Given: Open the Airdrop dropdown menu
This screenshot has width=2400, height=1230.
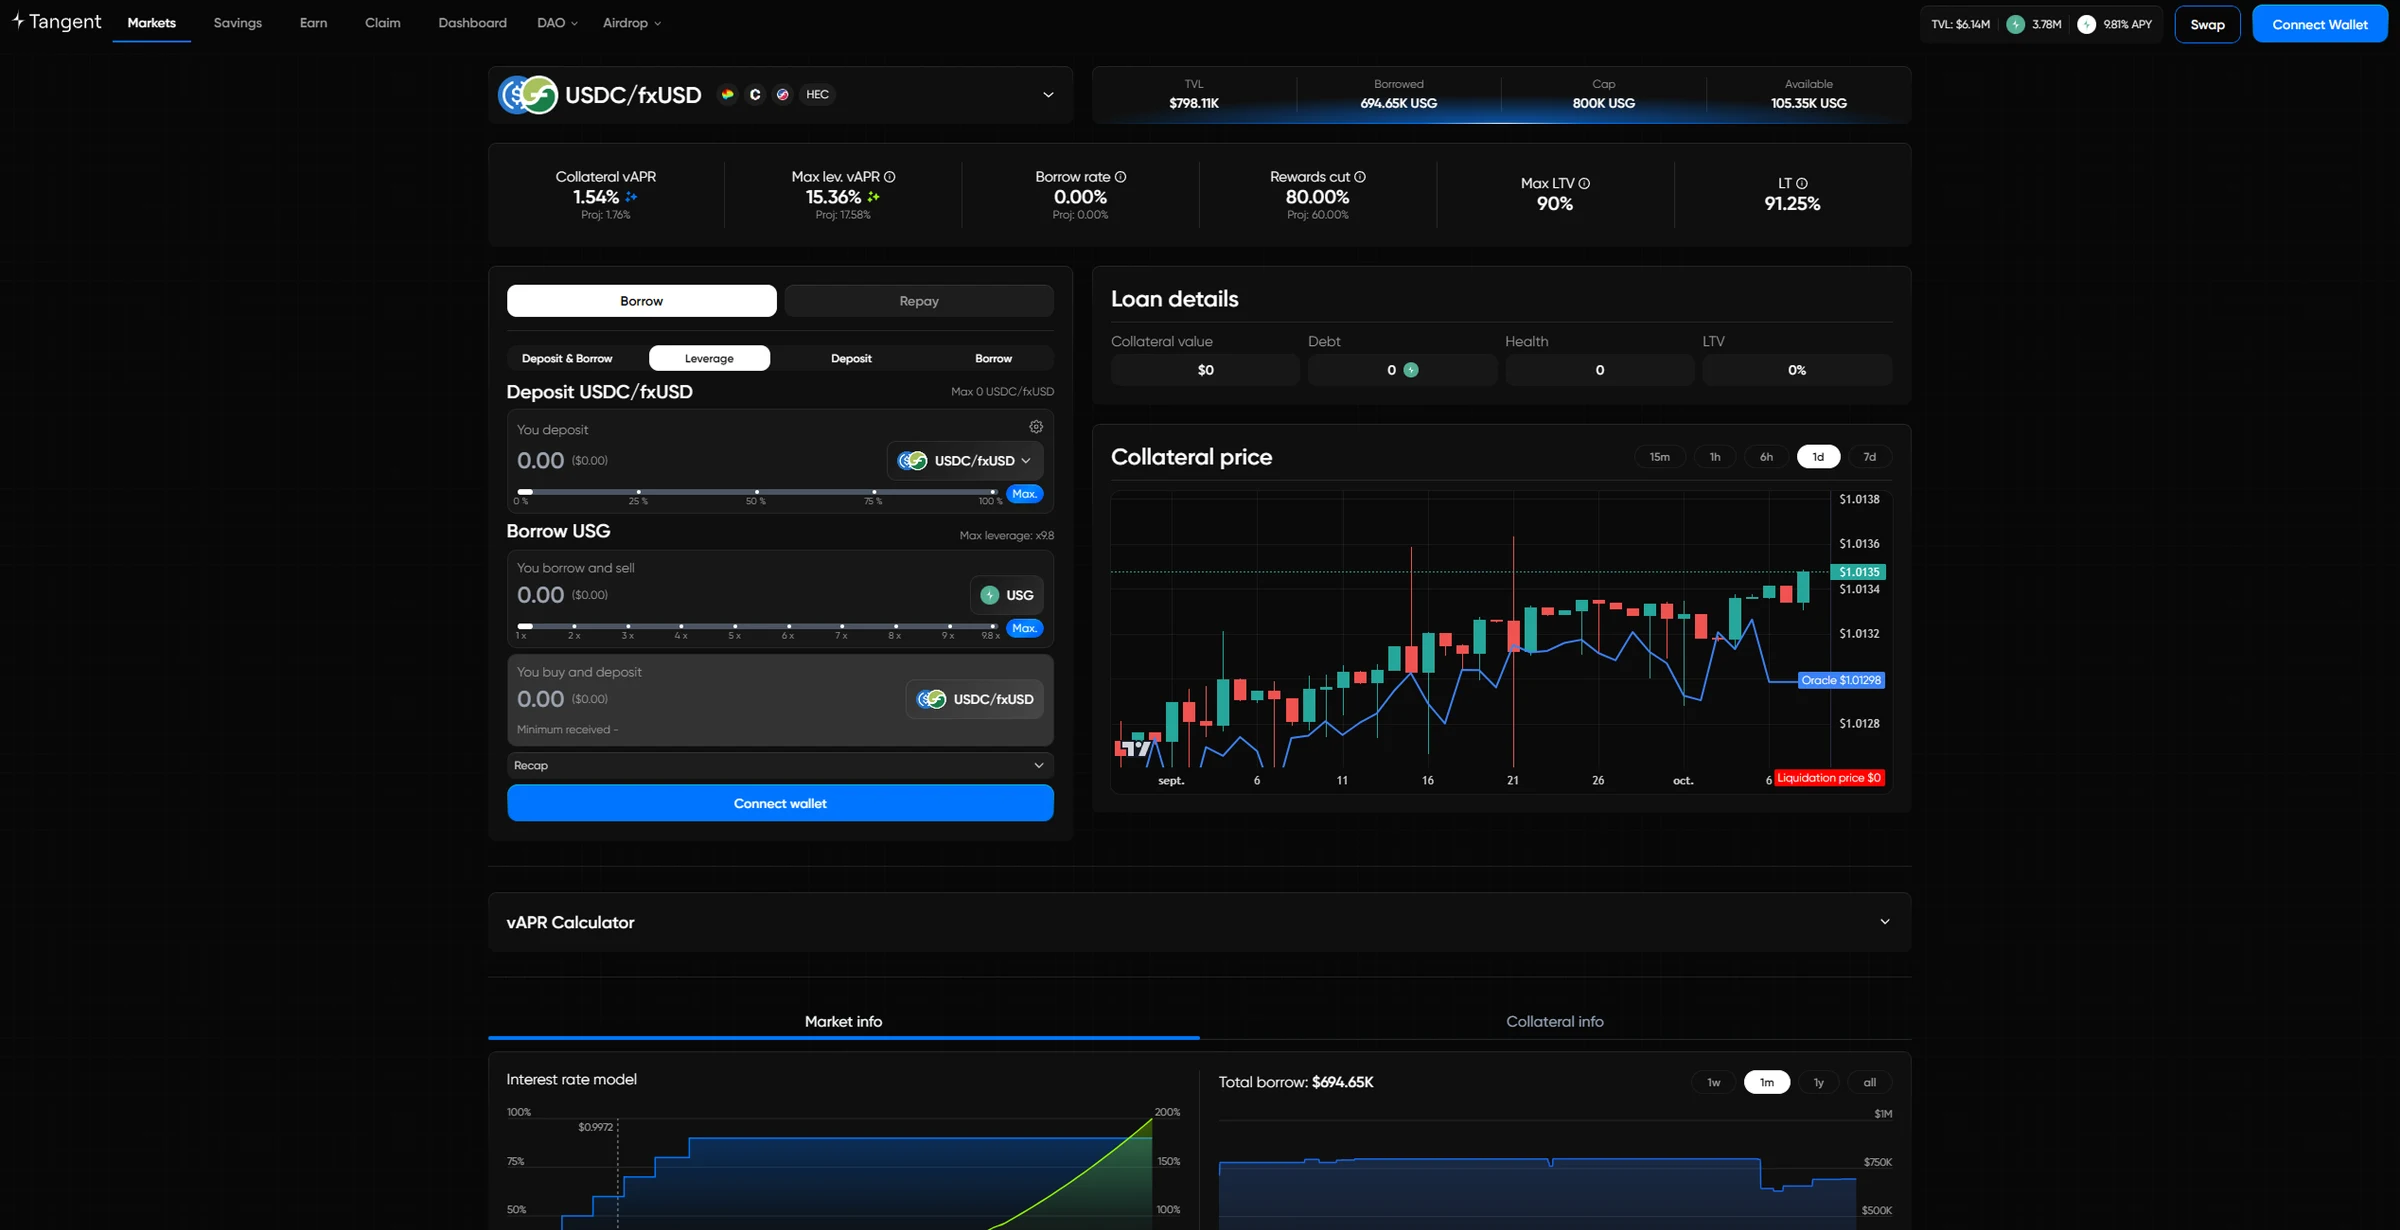Looking at the screenshot, I should tap(631, 23).
